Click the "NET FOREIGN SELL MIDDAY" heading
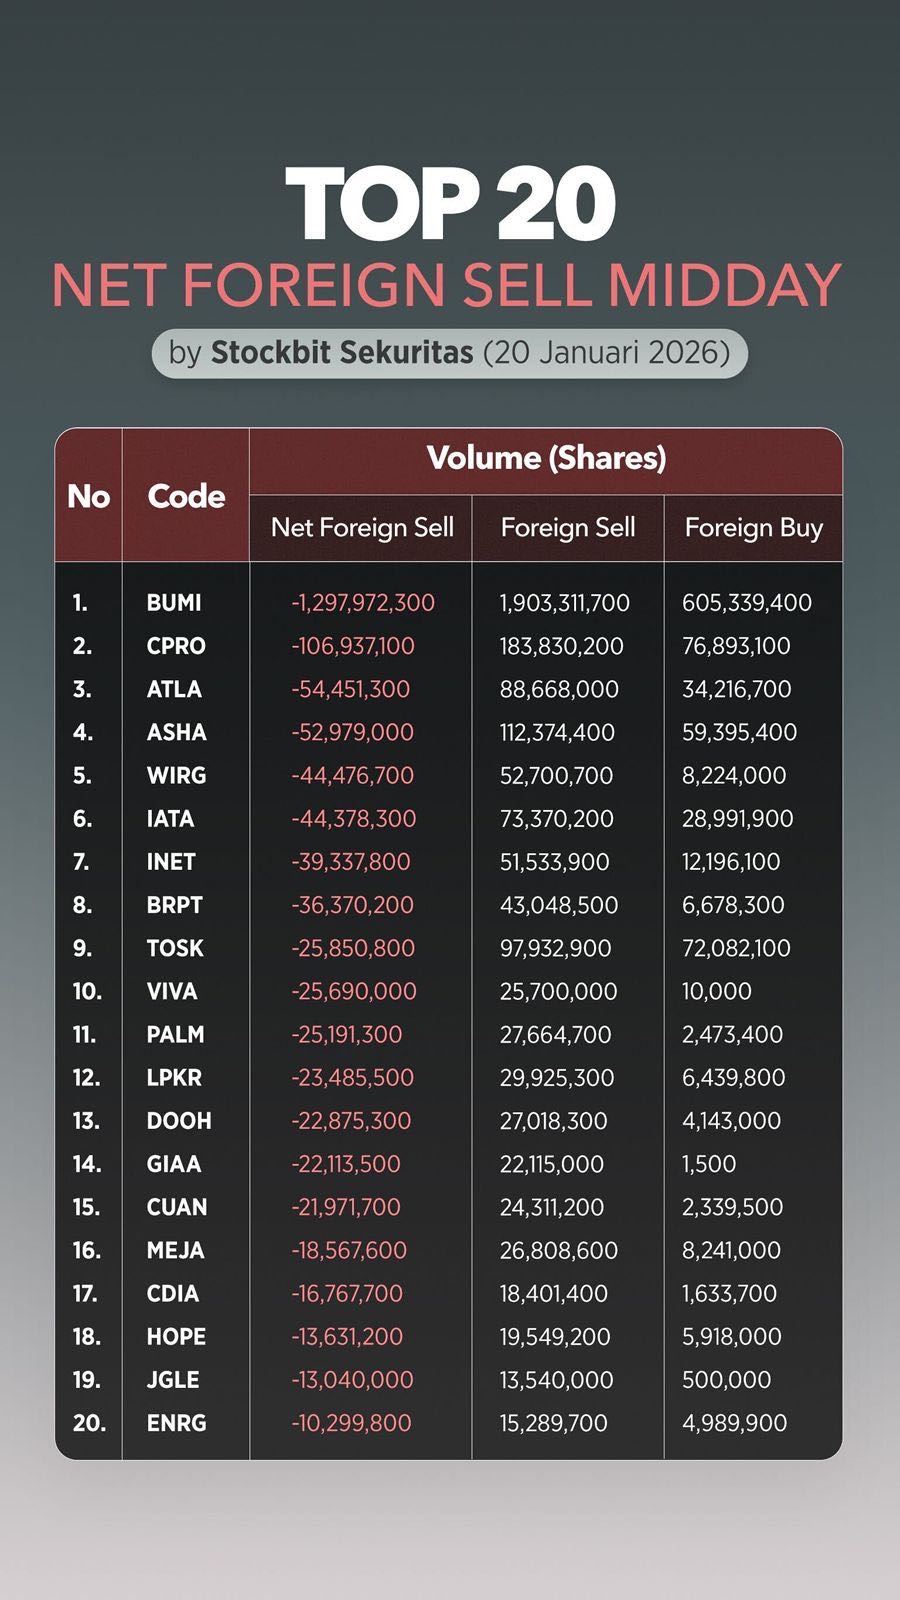The image size is (900, 1600). [x=447, y=286]
